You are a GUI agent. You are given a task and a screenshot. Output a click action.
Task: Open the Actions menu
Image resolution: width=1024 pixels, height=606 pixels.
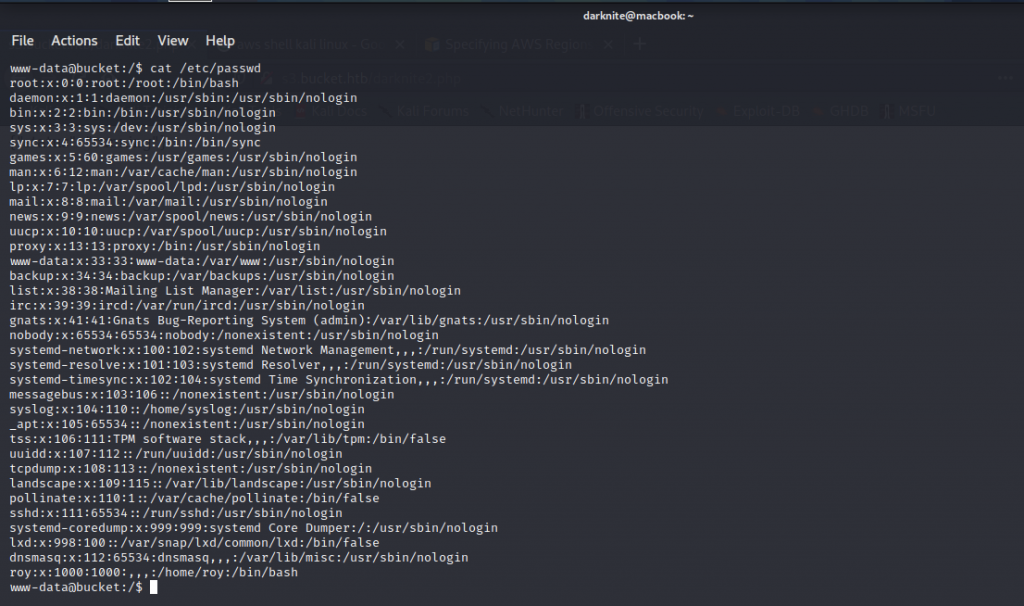(74, 41)
